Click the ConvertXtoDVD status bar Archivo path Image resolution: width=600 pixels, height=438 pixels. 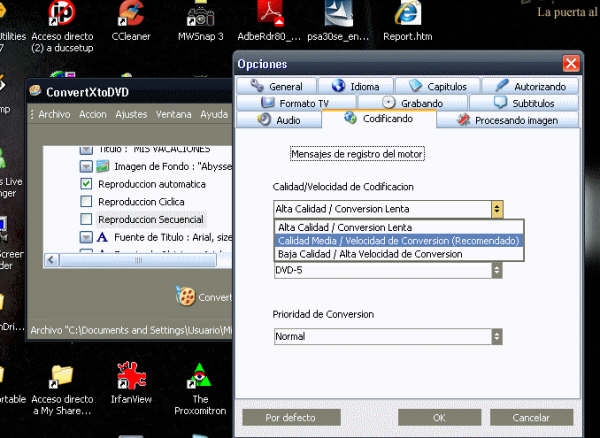pos(131,330)
